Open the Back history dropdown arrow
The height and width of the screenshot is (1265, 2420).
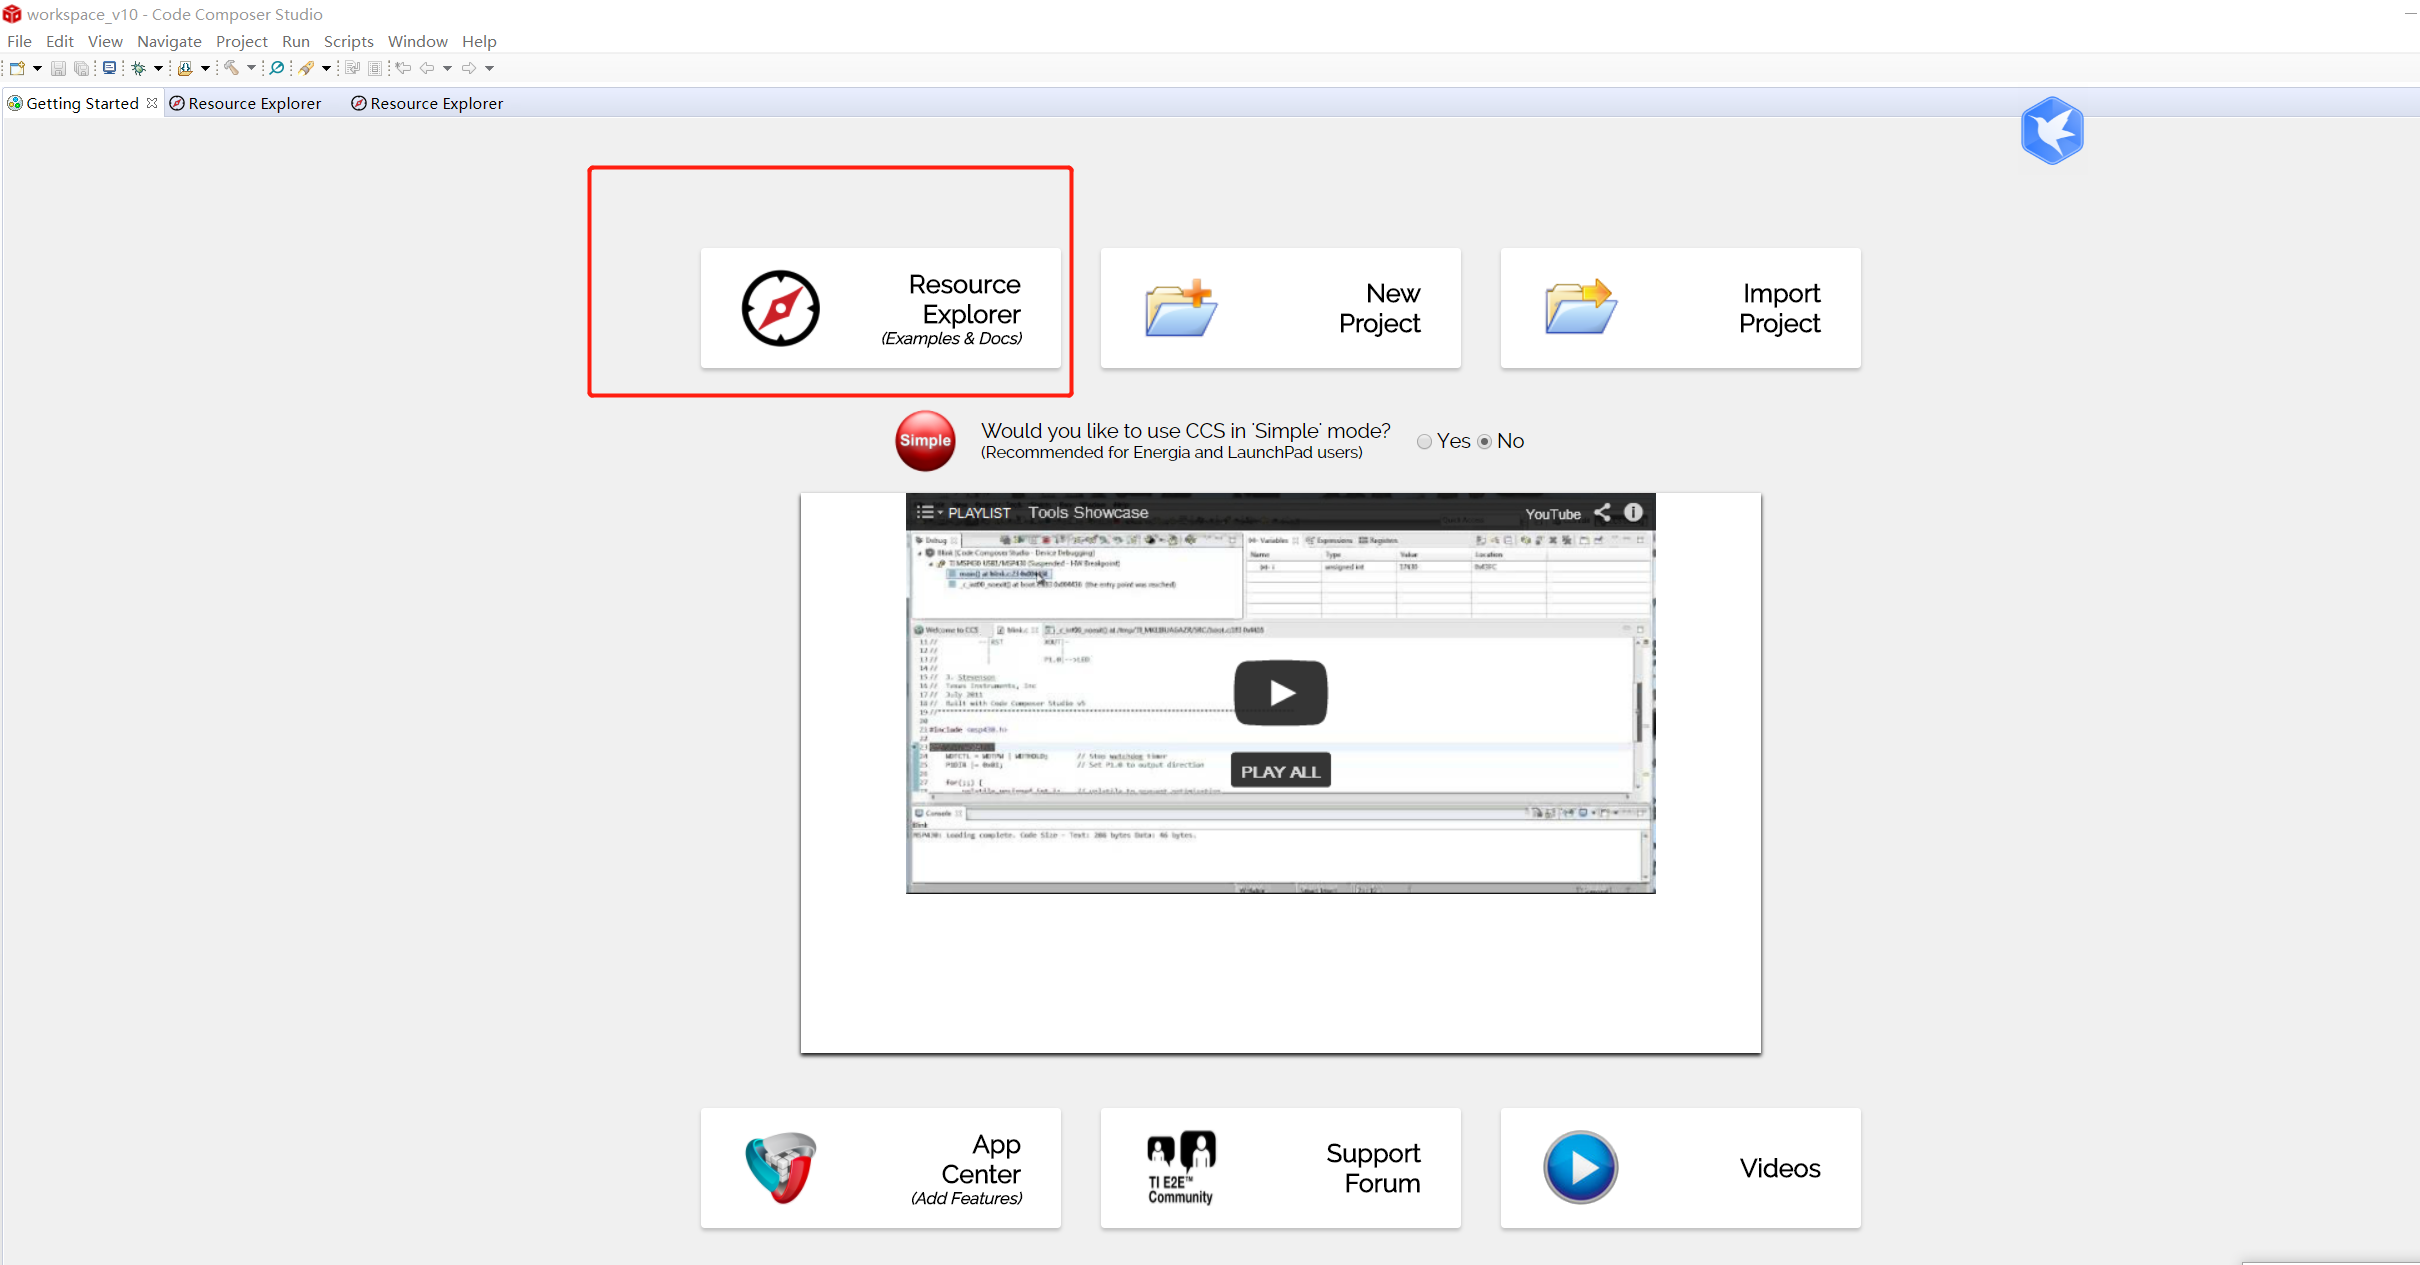[x=447, y=68]
